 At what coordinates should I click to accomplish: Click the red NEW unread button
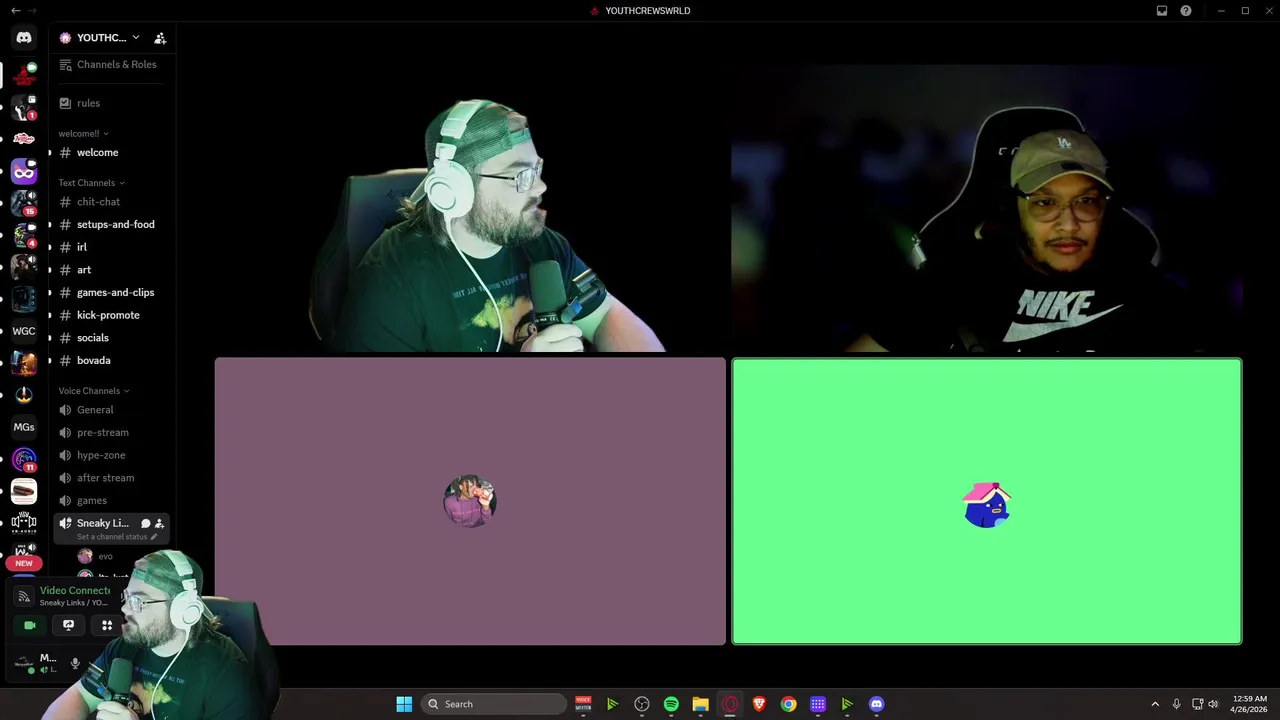[24, 563]
